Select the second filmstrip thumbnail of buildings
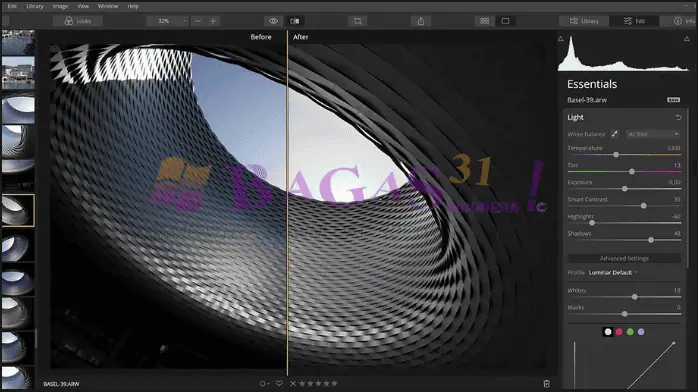 tap(18, 73)
